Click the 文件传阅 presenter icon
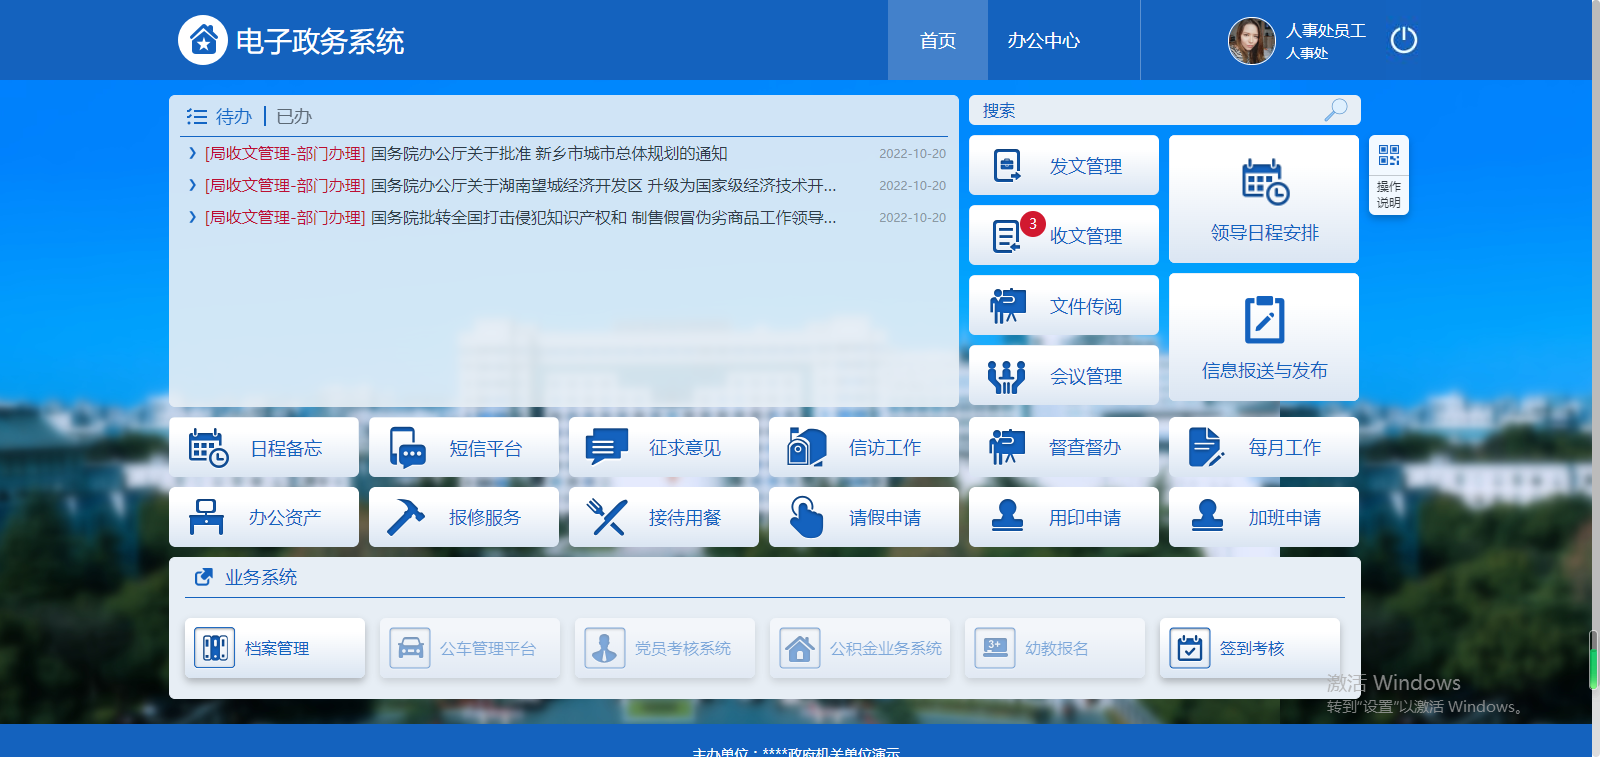The image size is (1600, 757). click(1008, 305)
